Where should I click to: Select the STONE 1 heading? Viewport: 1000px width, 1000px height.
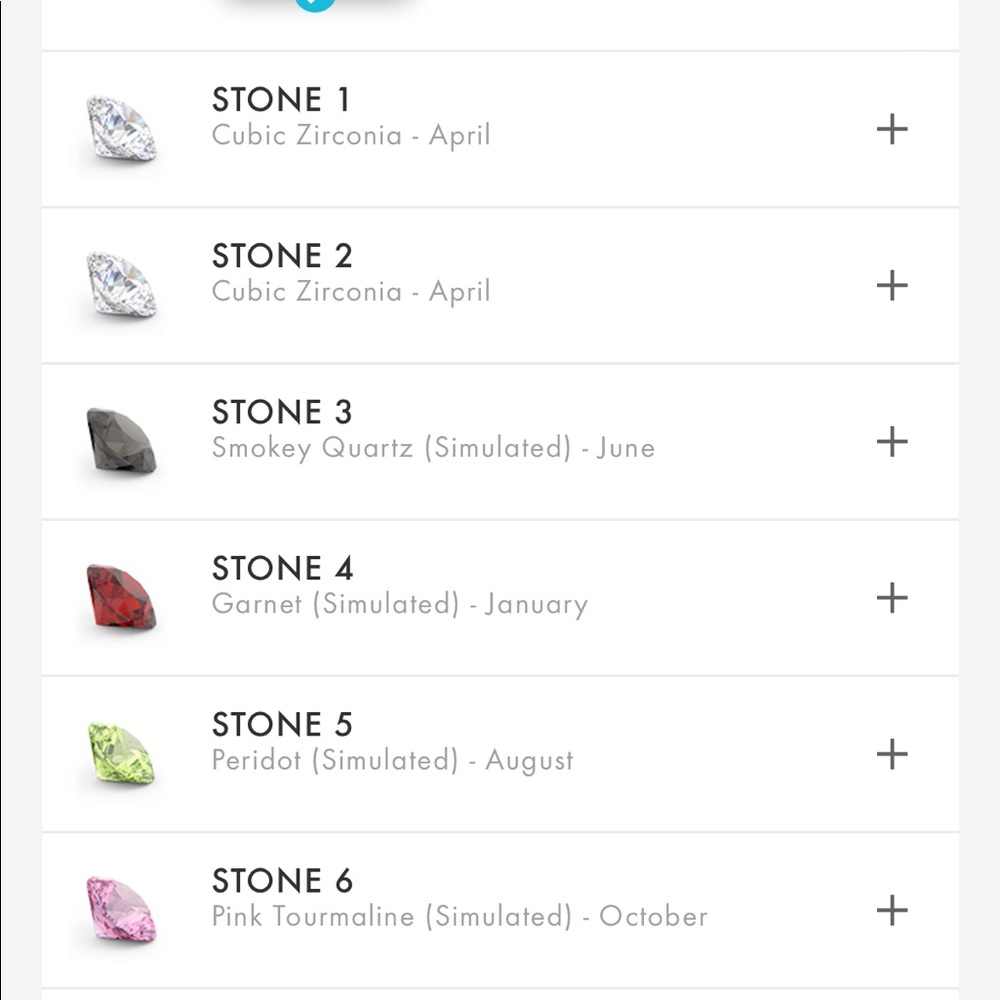coord(281,99)
